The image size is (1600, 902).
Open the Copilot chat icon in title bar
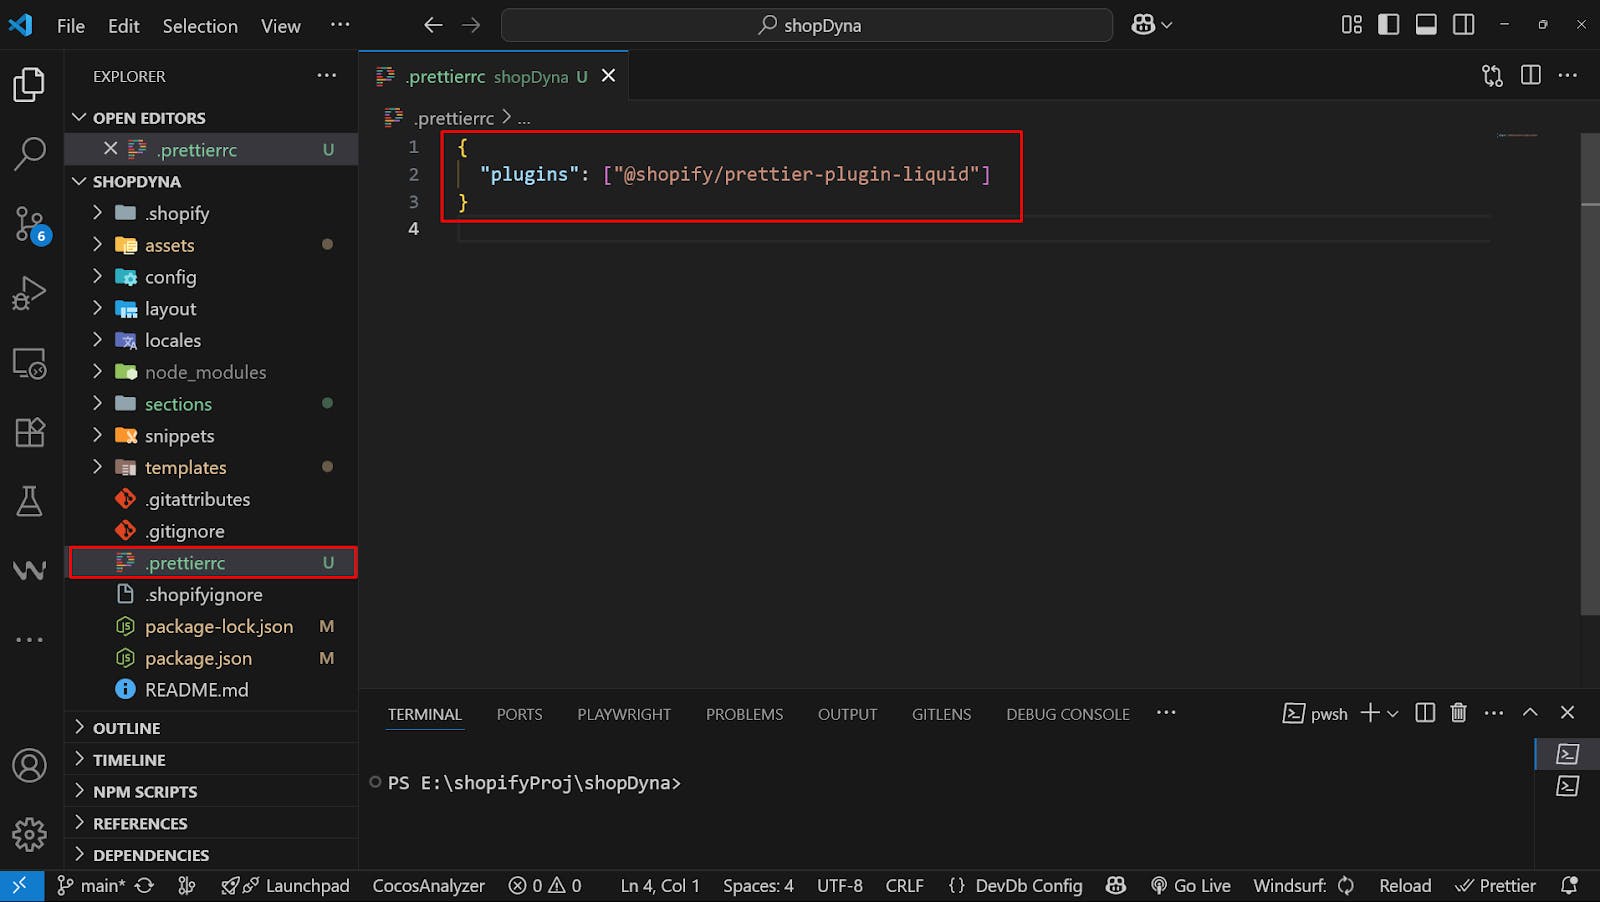tap(1151, 25)
